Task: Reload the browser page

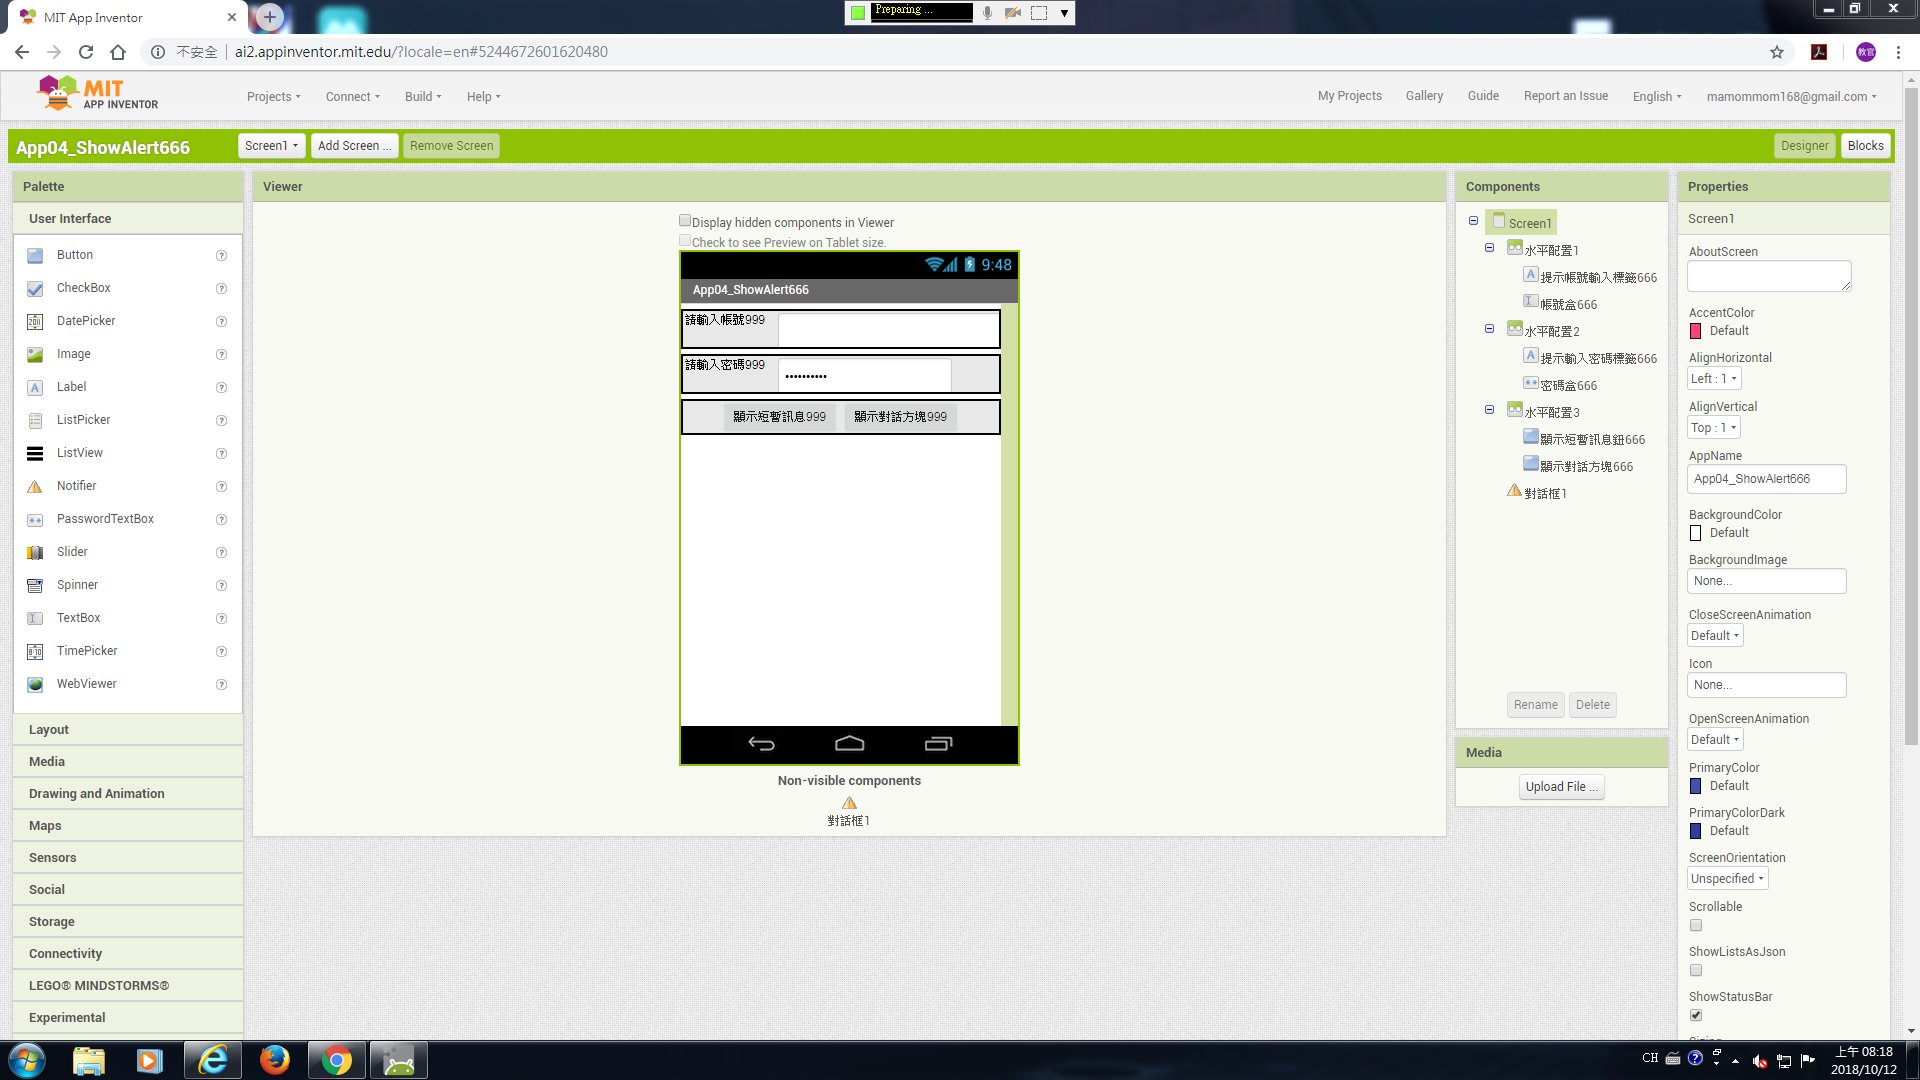Action: pos(86,52)
